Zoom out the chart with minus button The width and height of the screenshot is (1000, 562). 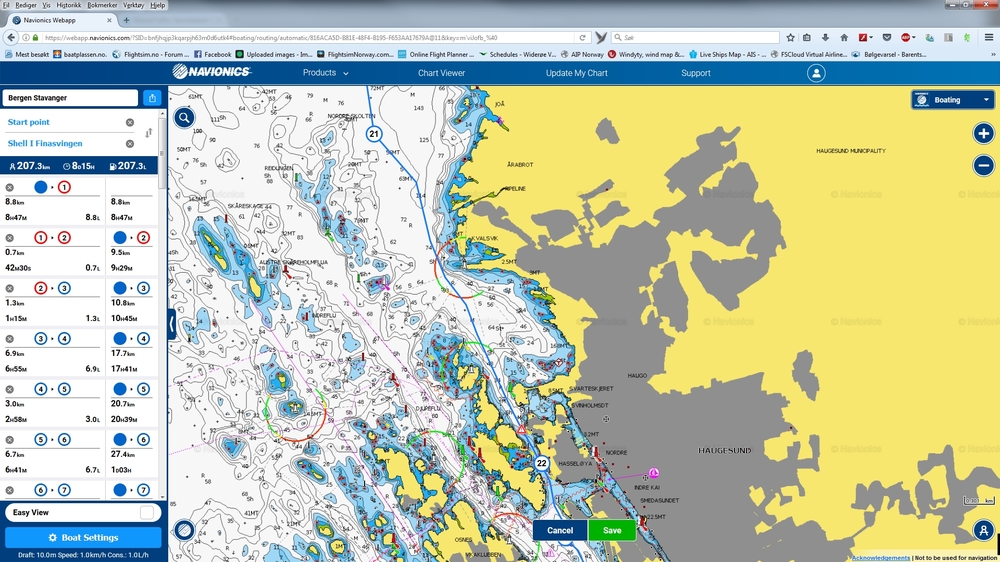coord(983,165)
